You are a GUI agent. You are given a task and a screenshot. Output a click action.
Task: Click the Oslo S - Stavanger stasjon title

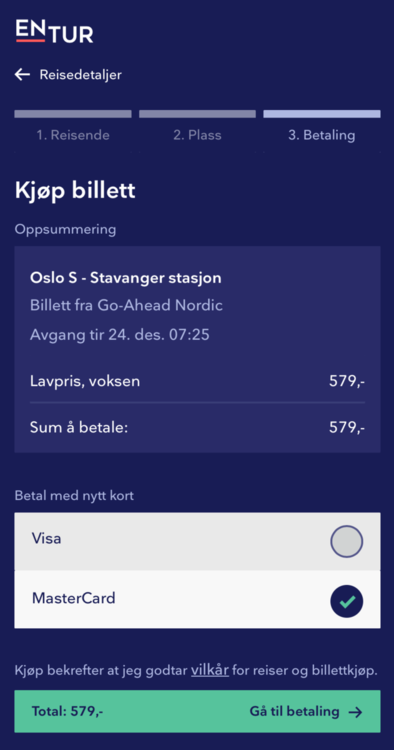126,278
